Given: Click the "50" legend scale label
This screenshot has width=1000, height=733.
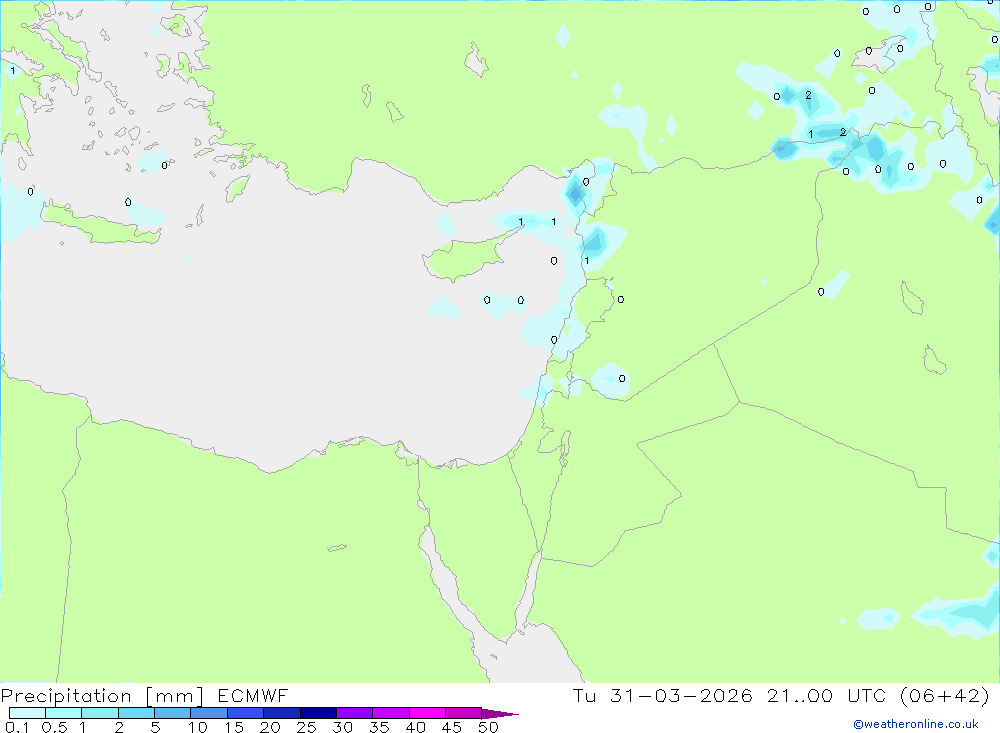Looking at the screenshot, I should click(x=489, y=727).
